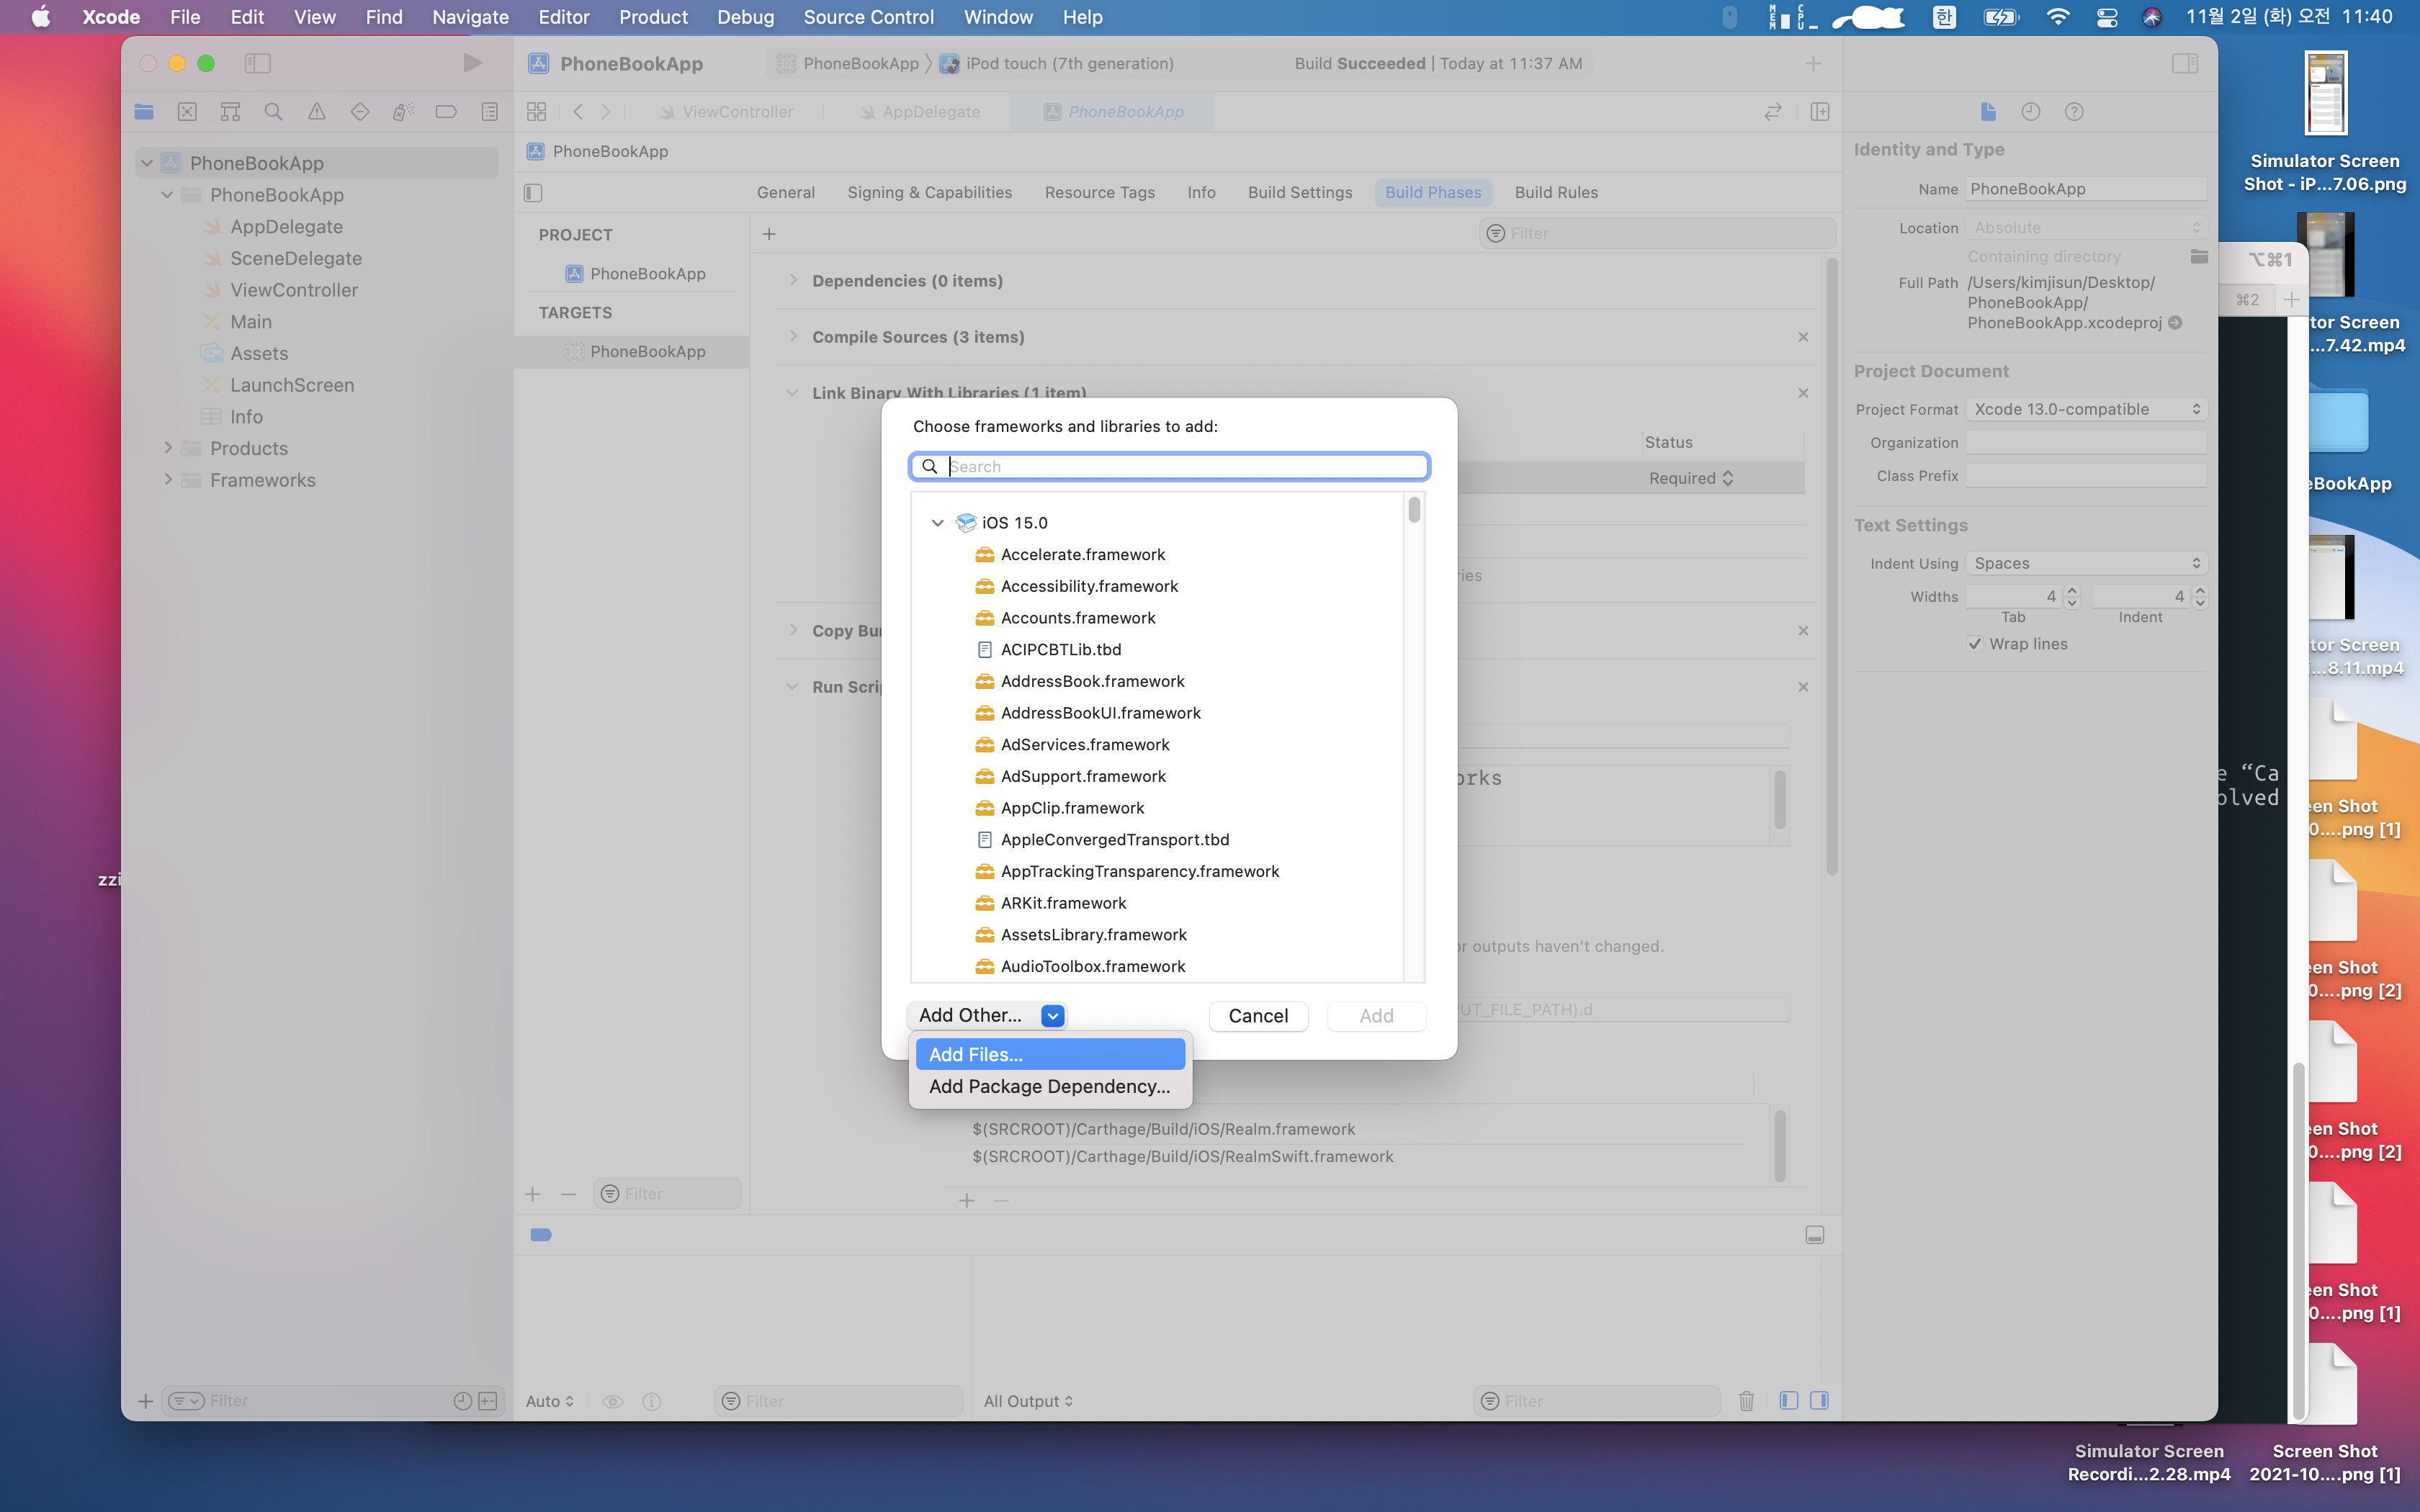2420x1512 pixels.
Task: Remove the Compile Sources phase
Action: click(1803, 337)
